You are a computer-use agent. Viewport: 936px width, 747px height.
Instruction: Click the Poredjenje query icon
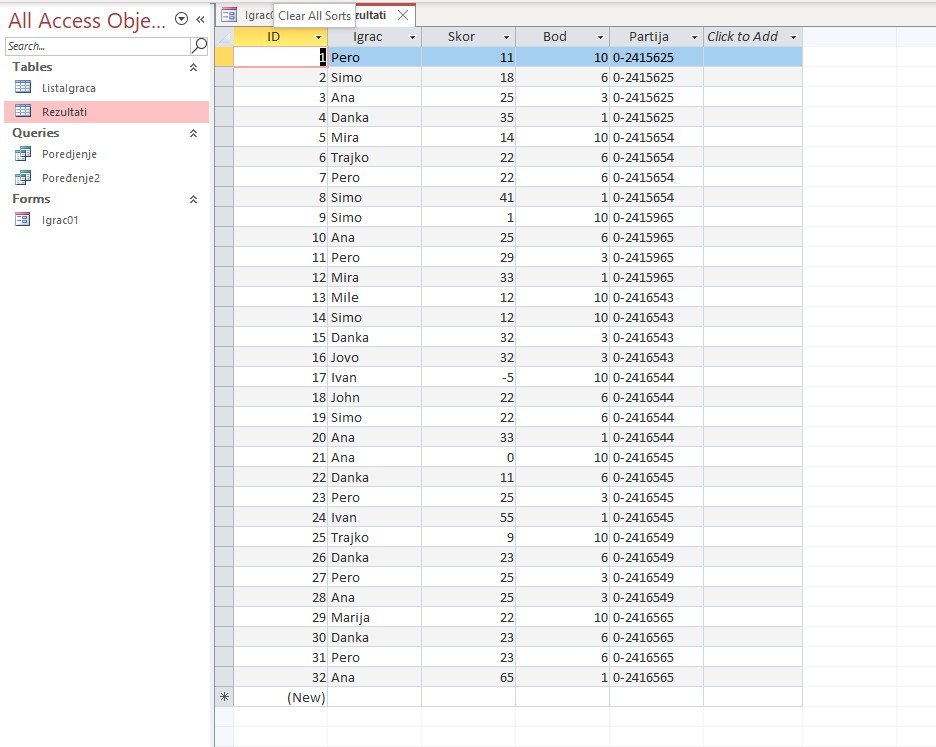coord(23,153)
